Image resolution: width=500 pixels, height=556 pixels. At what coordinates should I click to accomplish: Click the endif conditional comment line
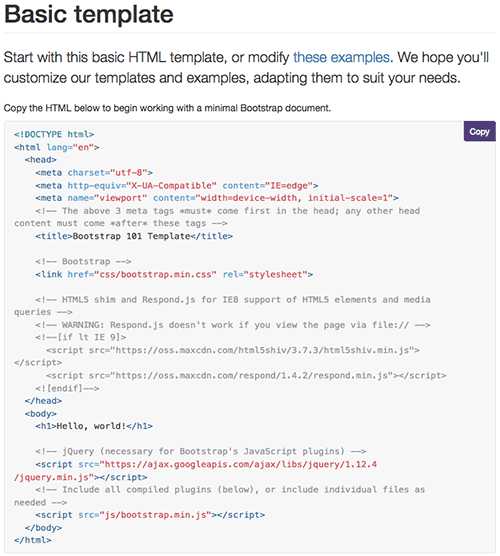(x=67, y=388)
